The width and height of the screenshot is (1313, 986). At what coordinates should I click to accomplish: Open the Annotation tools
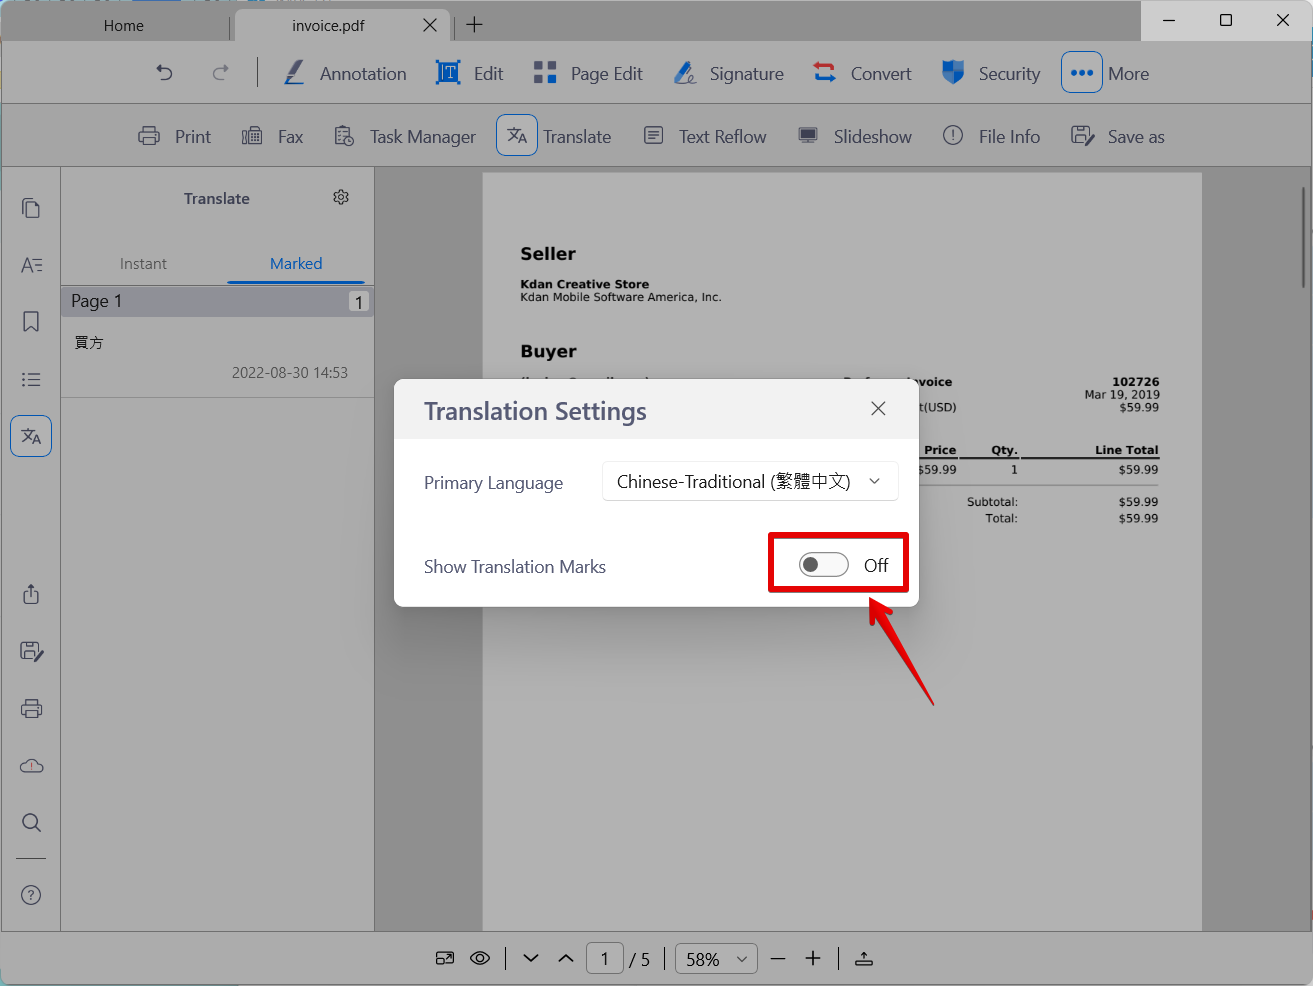pos(345,73)
